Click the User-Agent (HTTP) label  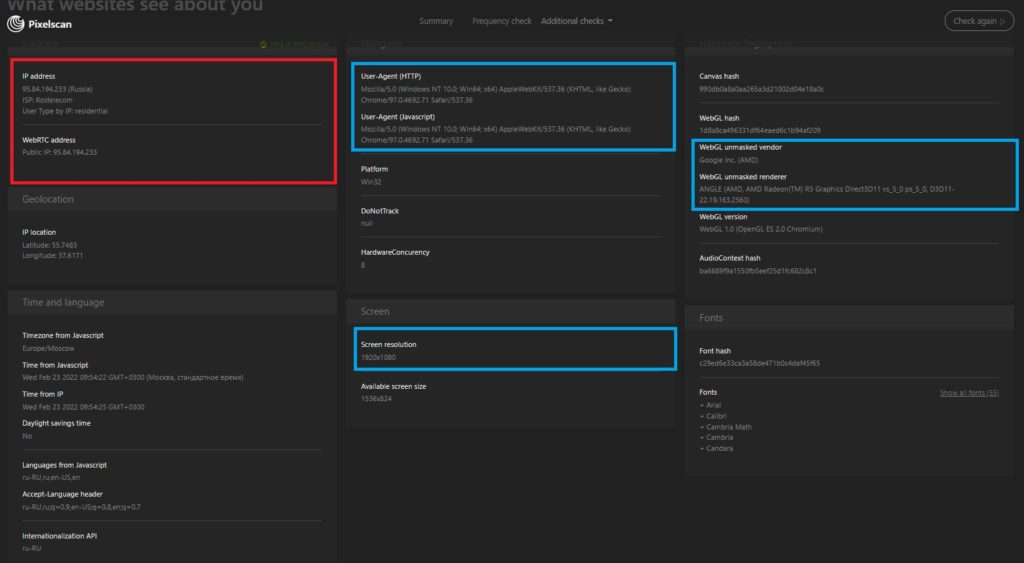[x=391, y=76]
